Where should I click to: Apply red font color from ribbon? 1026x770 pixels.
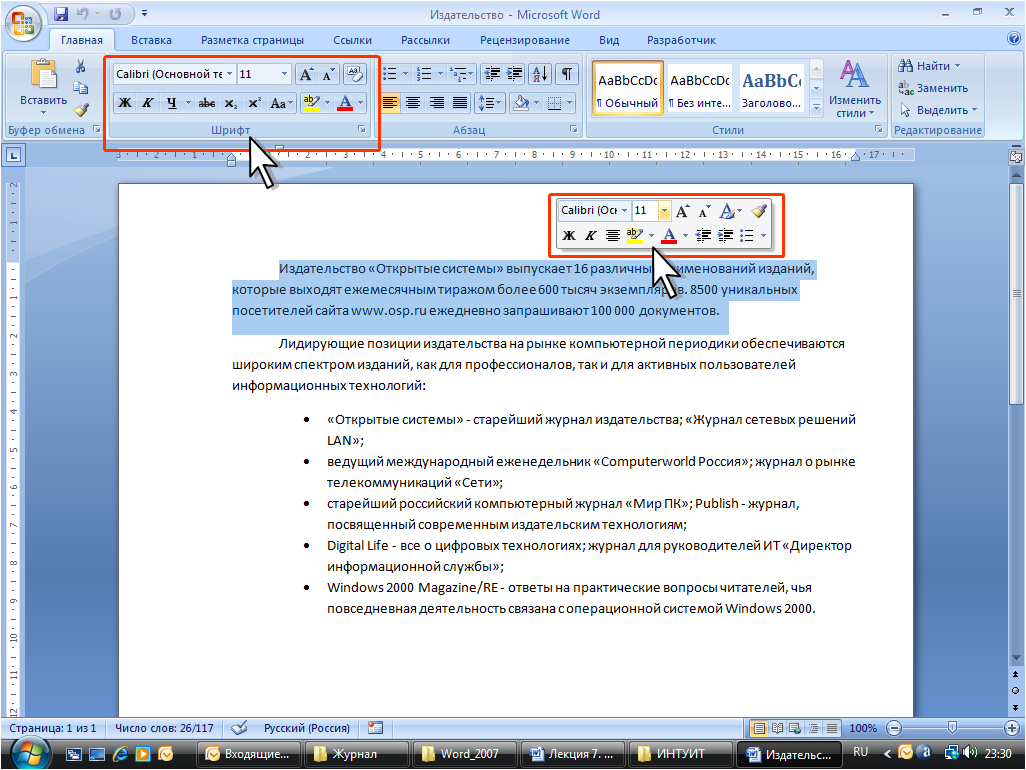[x=345, y=103]
